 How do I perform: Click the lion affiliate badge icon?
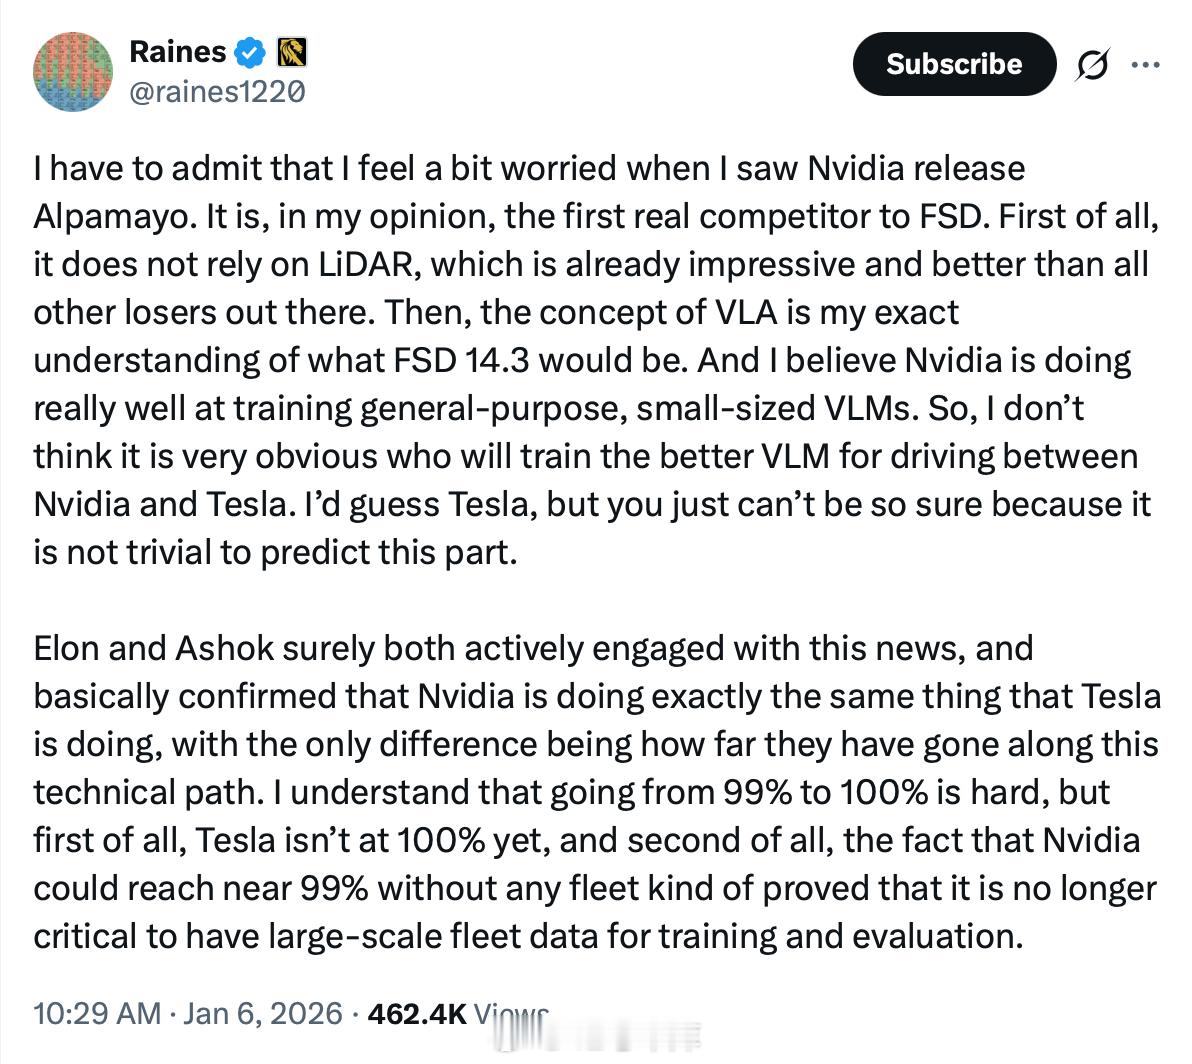point(291,51)
